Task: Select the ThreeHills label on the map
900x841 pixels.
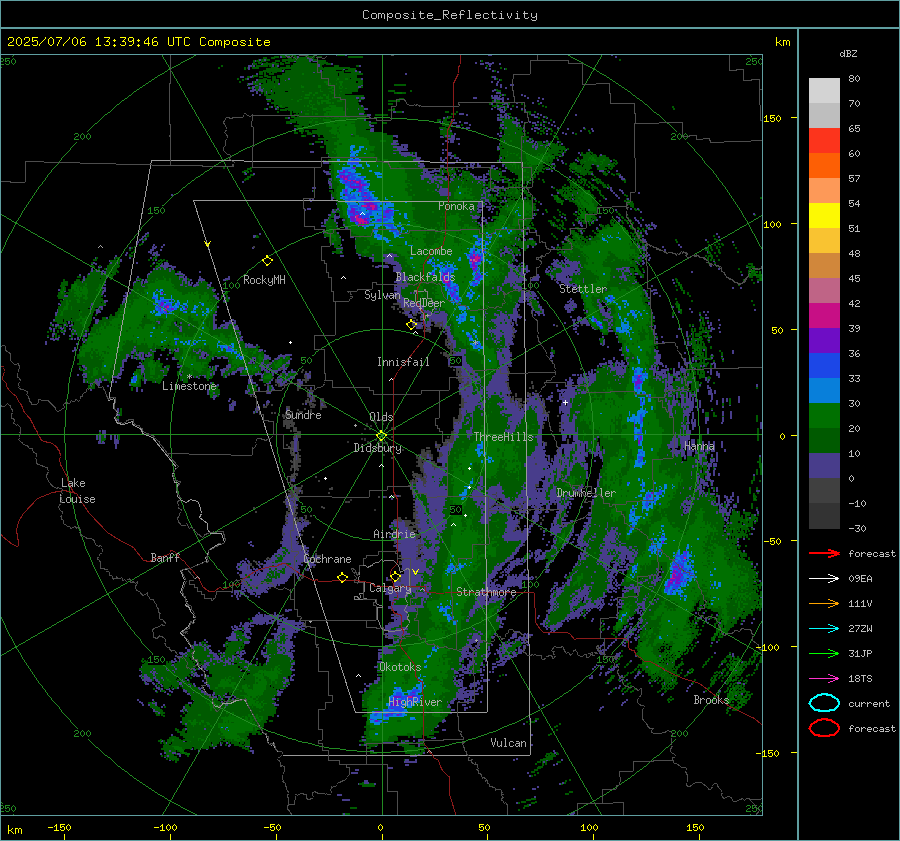Action: pos(503,437)
